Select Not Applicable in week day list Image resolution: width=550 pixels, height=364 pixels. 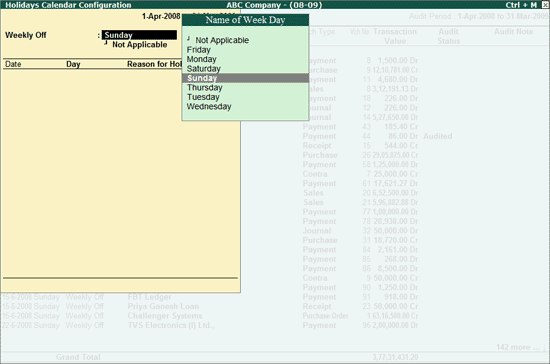[x=222, y=40]
